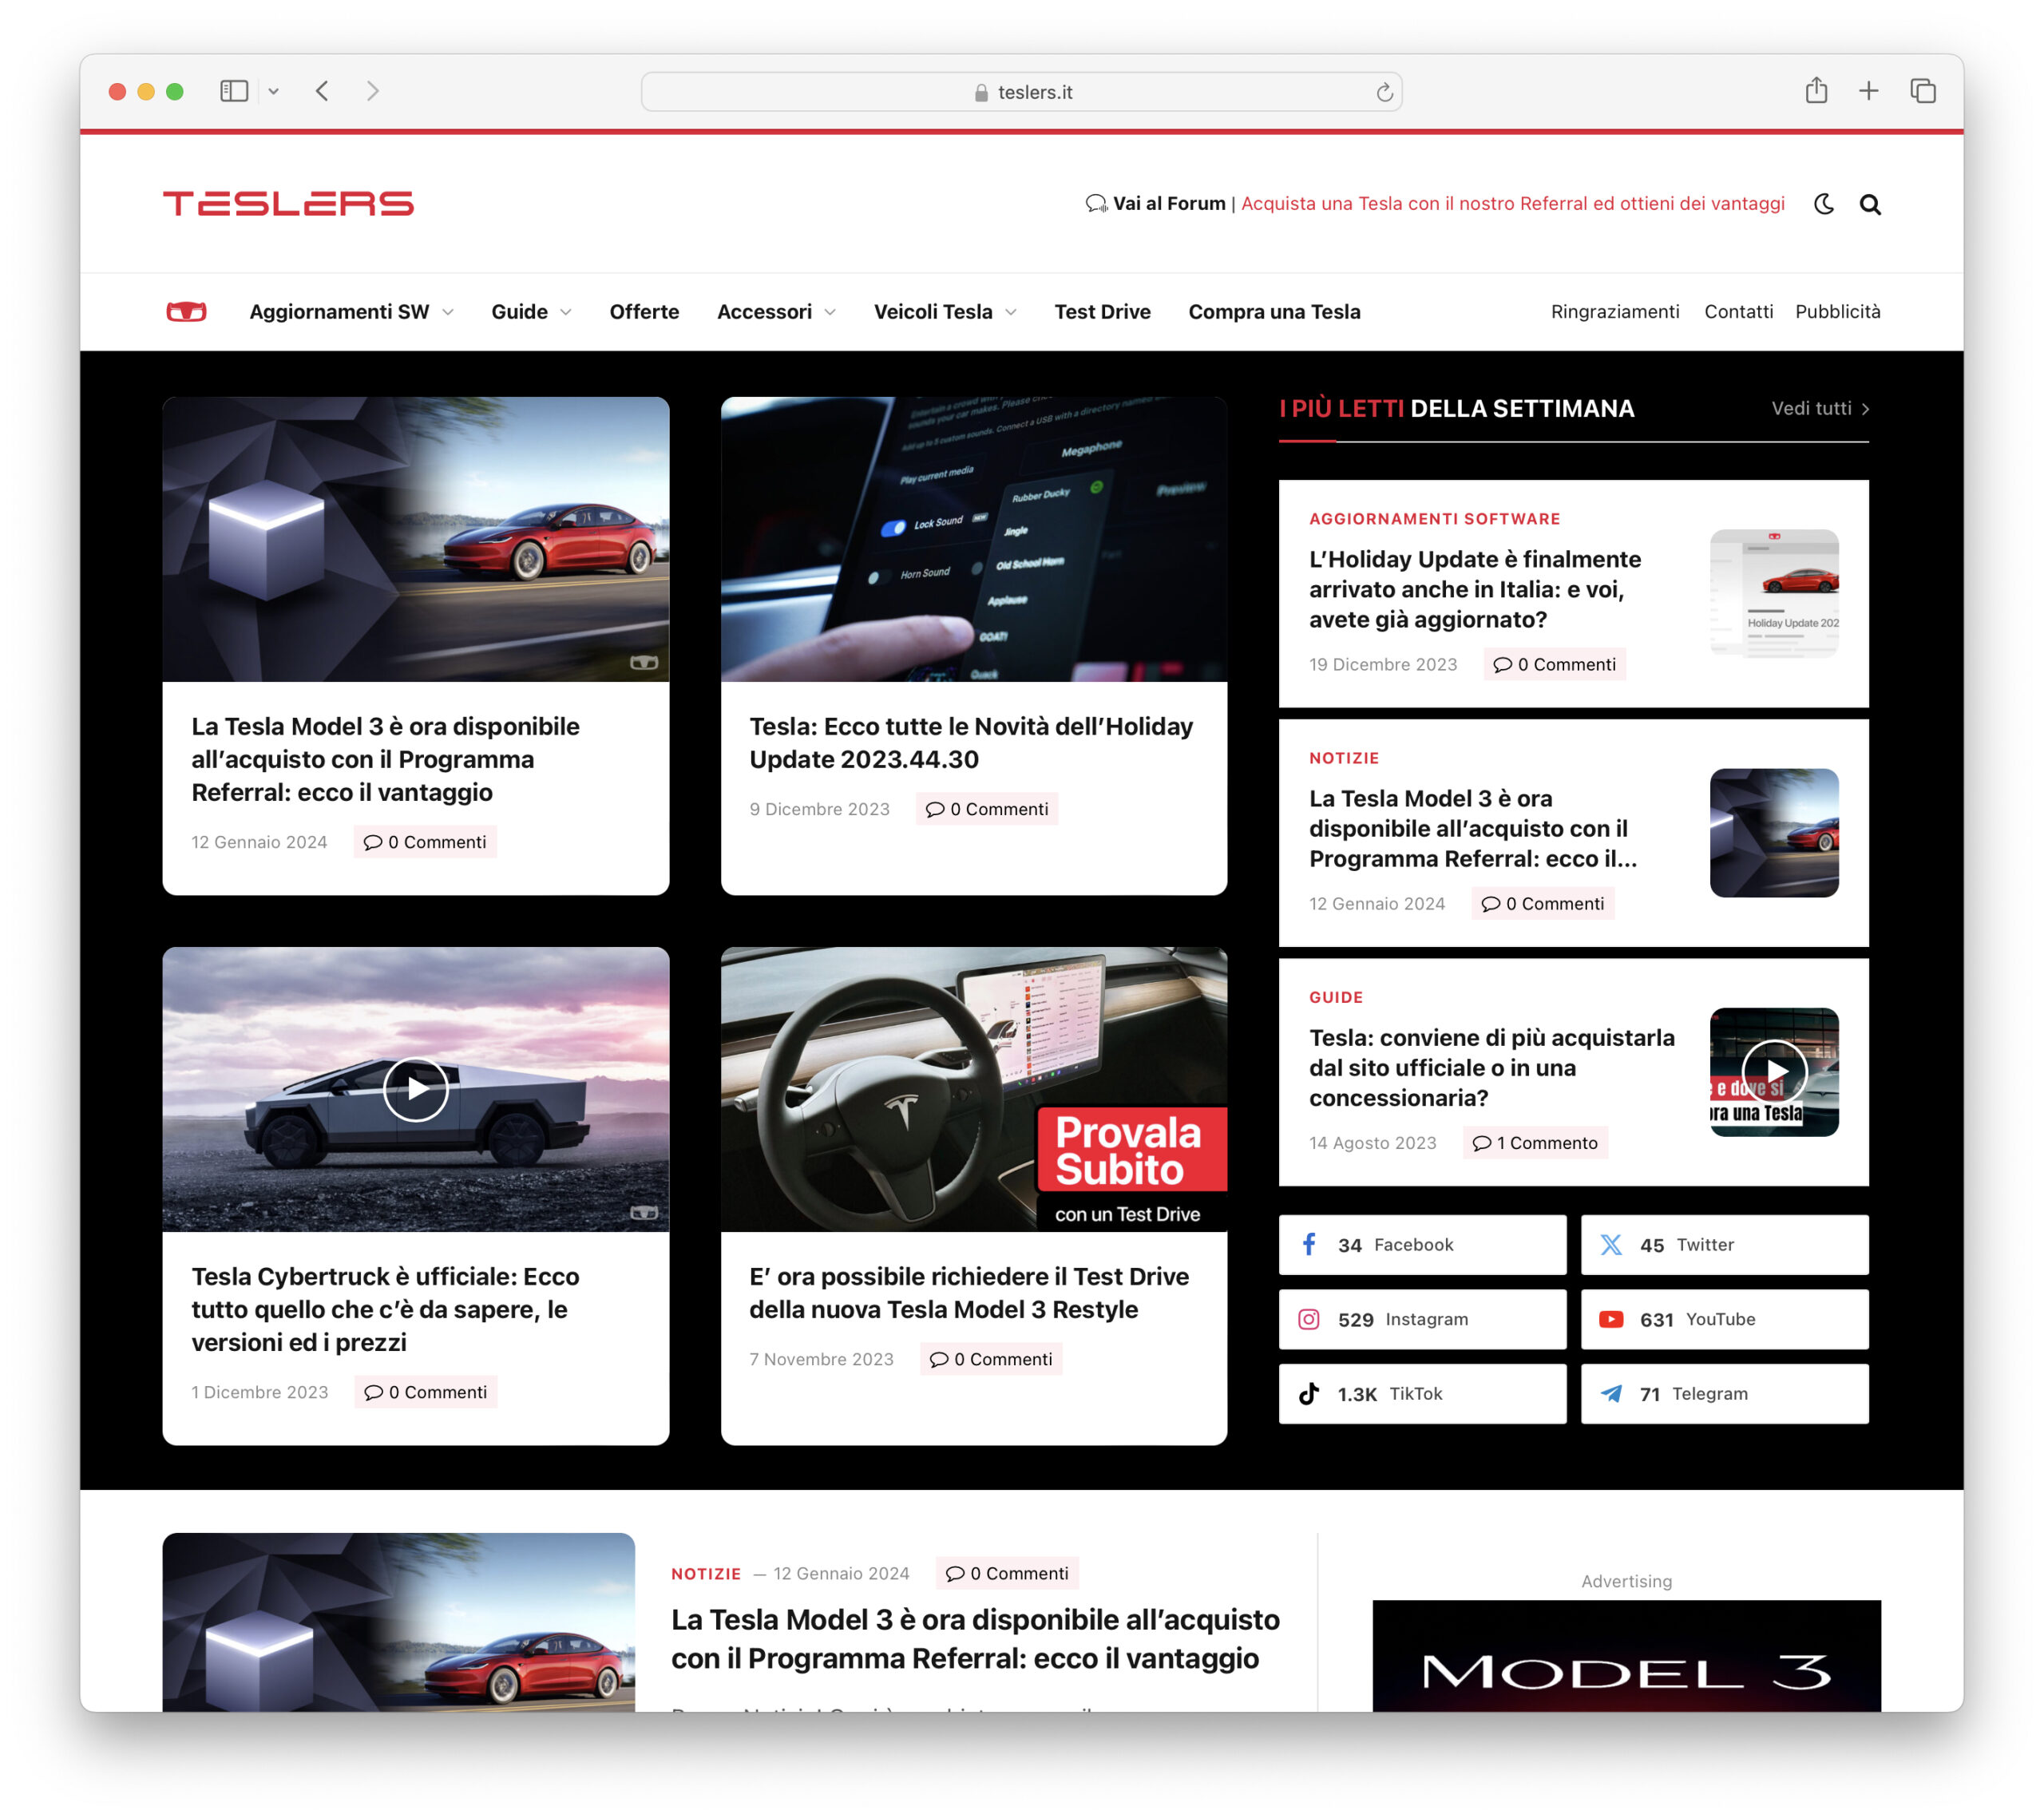Click the Teslers red logo

point(288,204)
